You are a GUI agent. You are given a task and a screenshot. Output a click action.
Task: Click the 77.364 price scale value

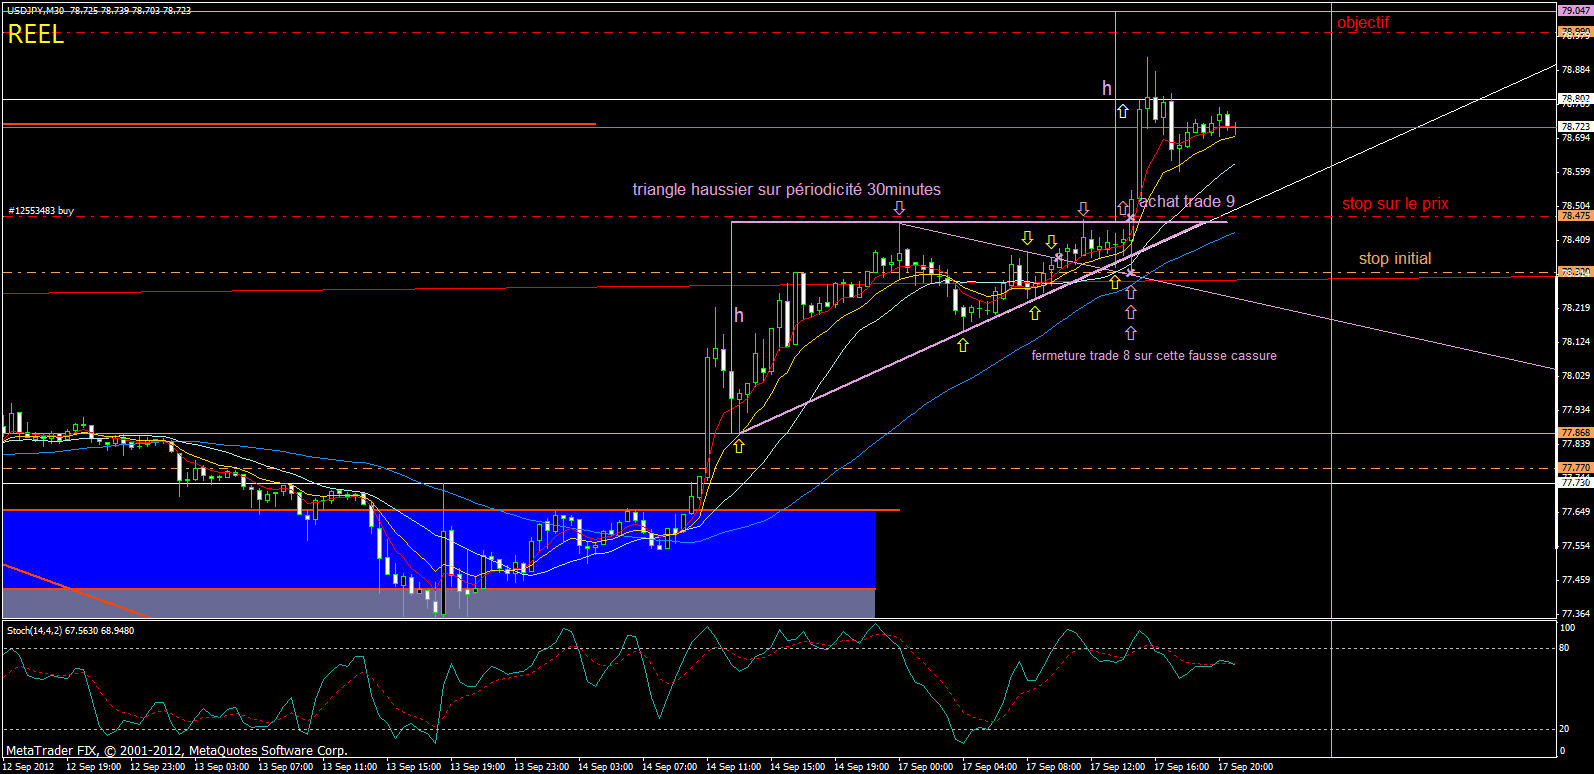click(x=1575, y=614)
